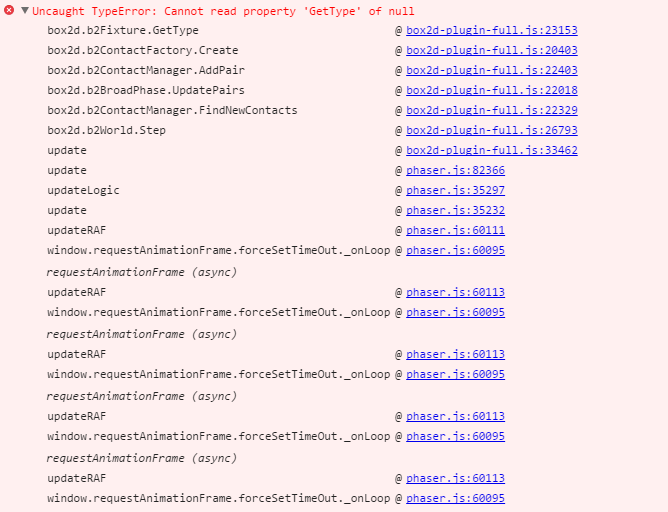The image size is (668, 512).
Task: Open link box2d-plugin-full.js:20403
Action: point(492,50)
